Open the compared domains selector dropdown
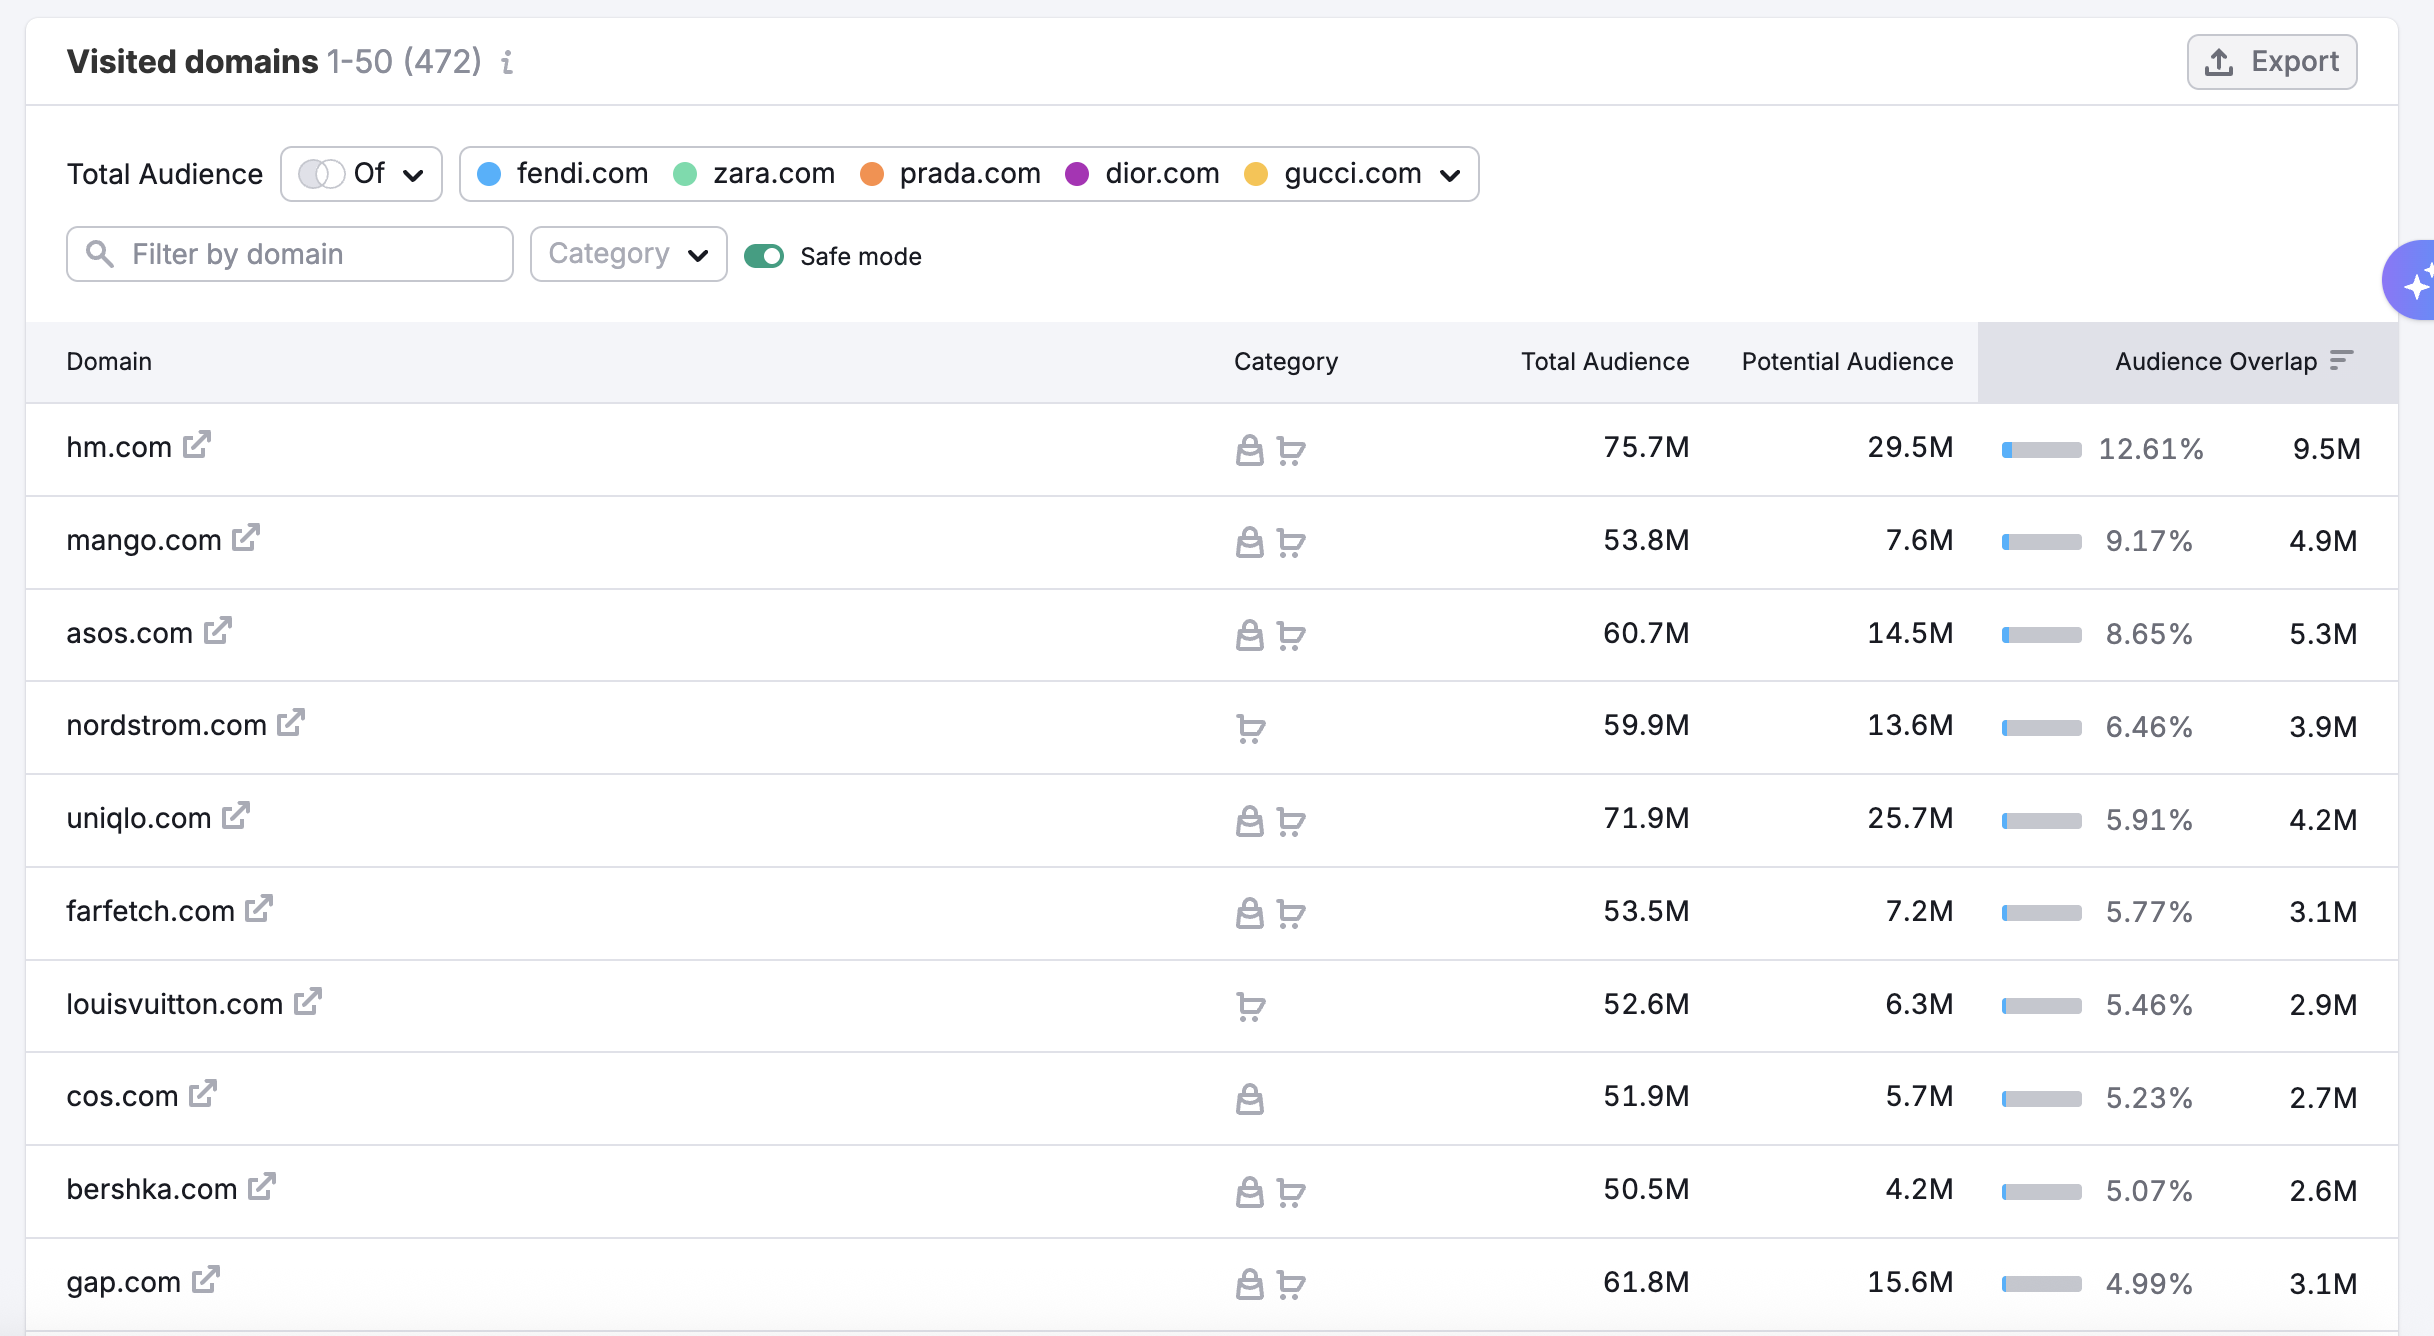 (1450, 175)
